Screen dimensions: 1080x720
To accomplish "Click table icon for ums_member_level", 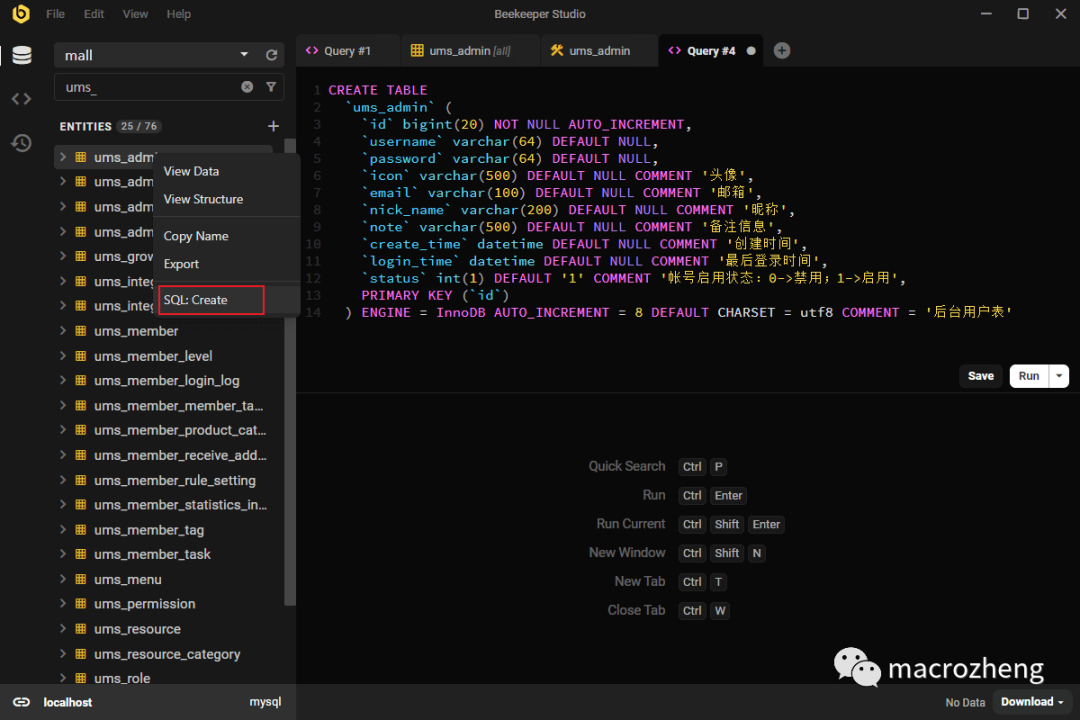I will [x=81, y=356].
